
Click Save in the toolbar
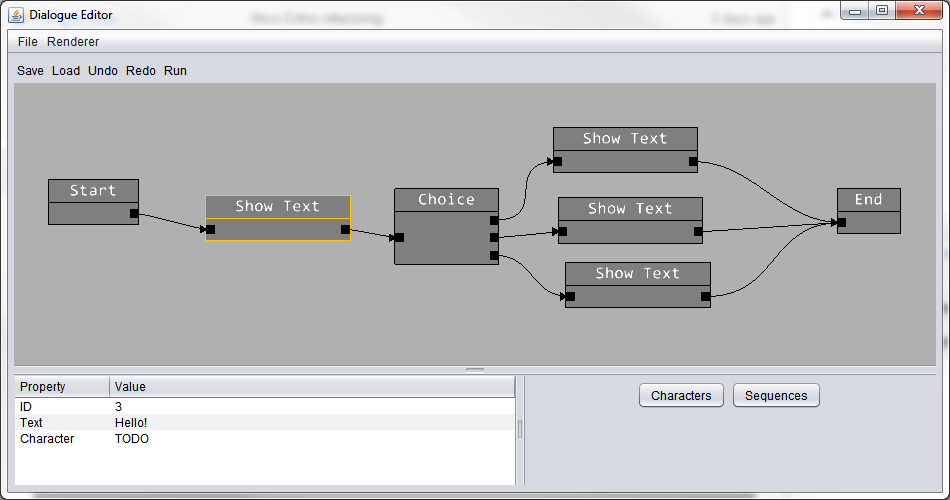(30, 71)
